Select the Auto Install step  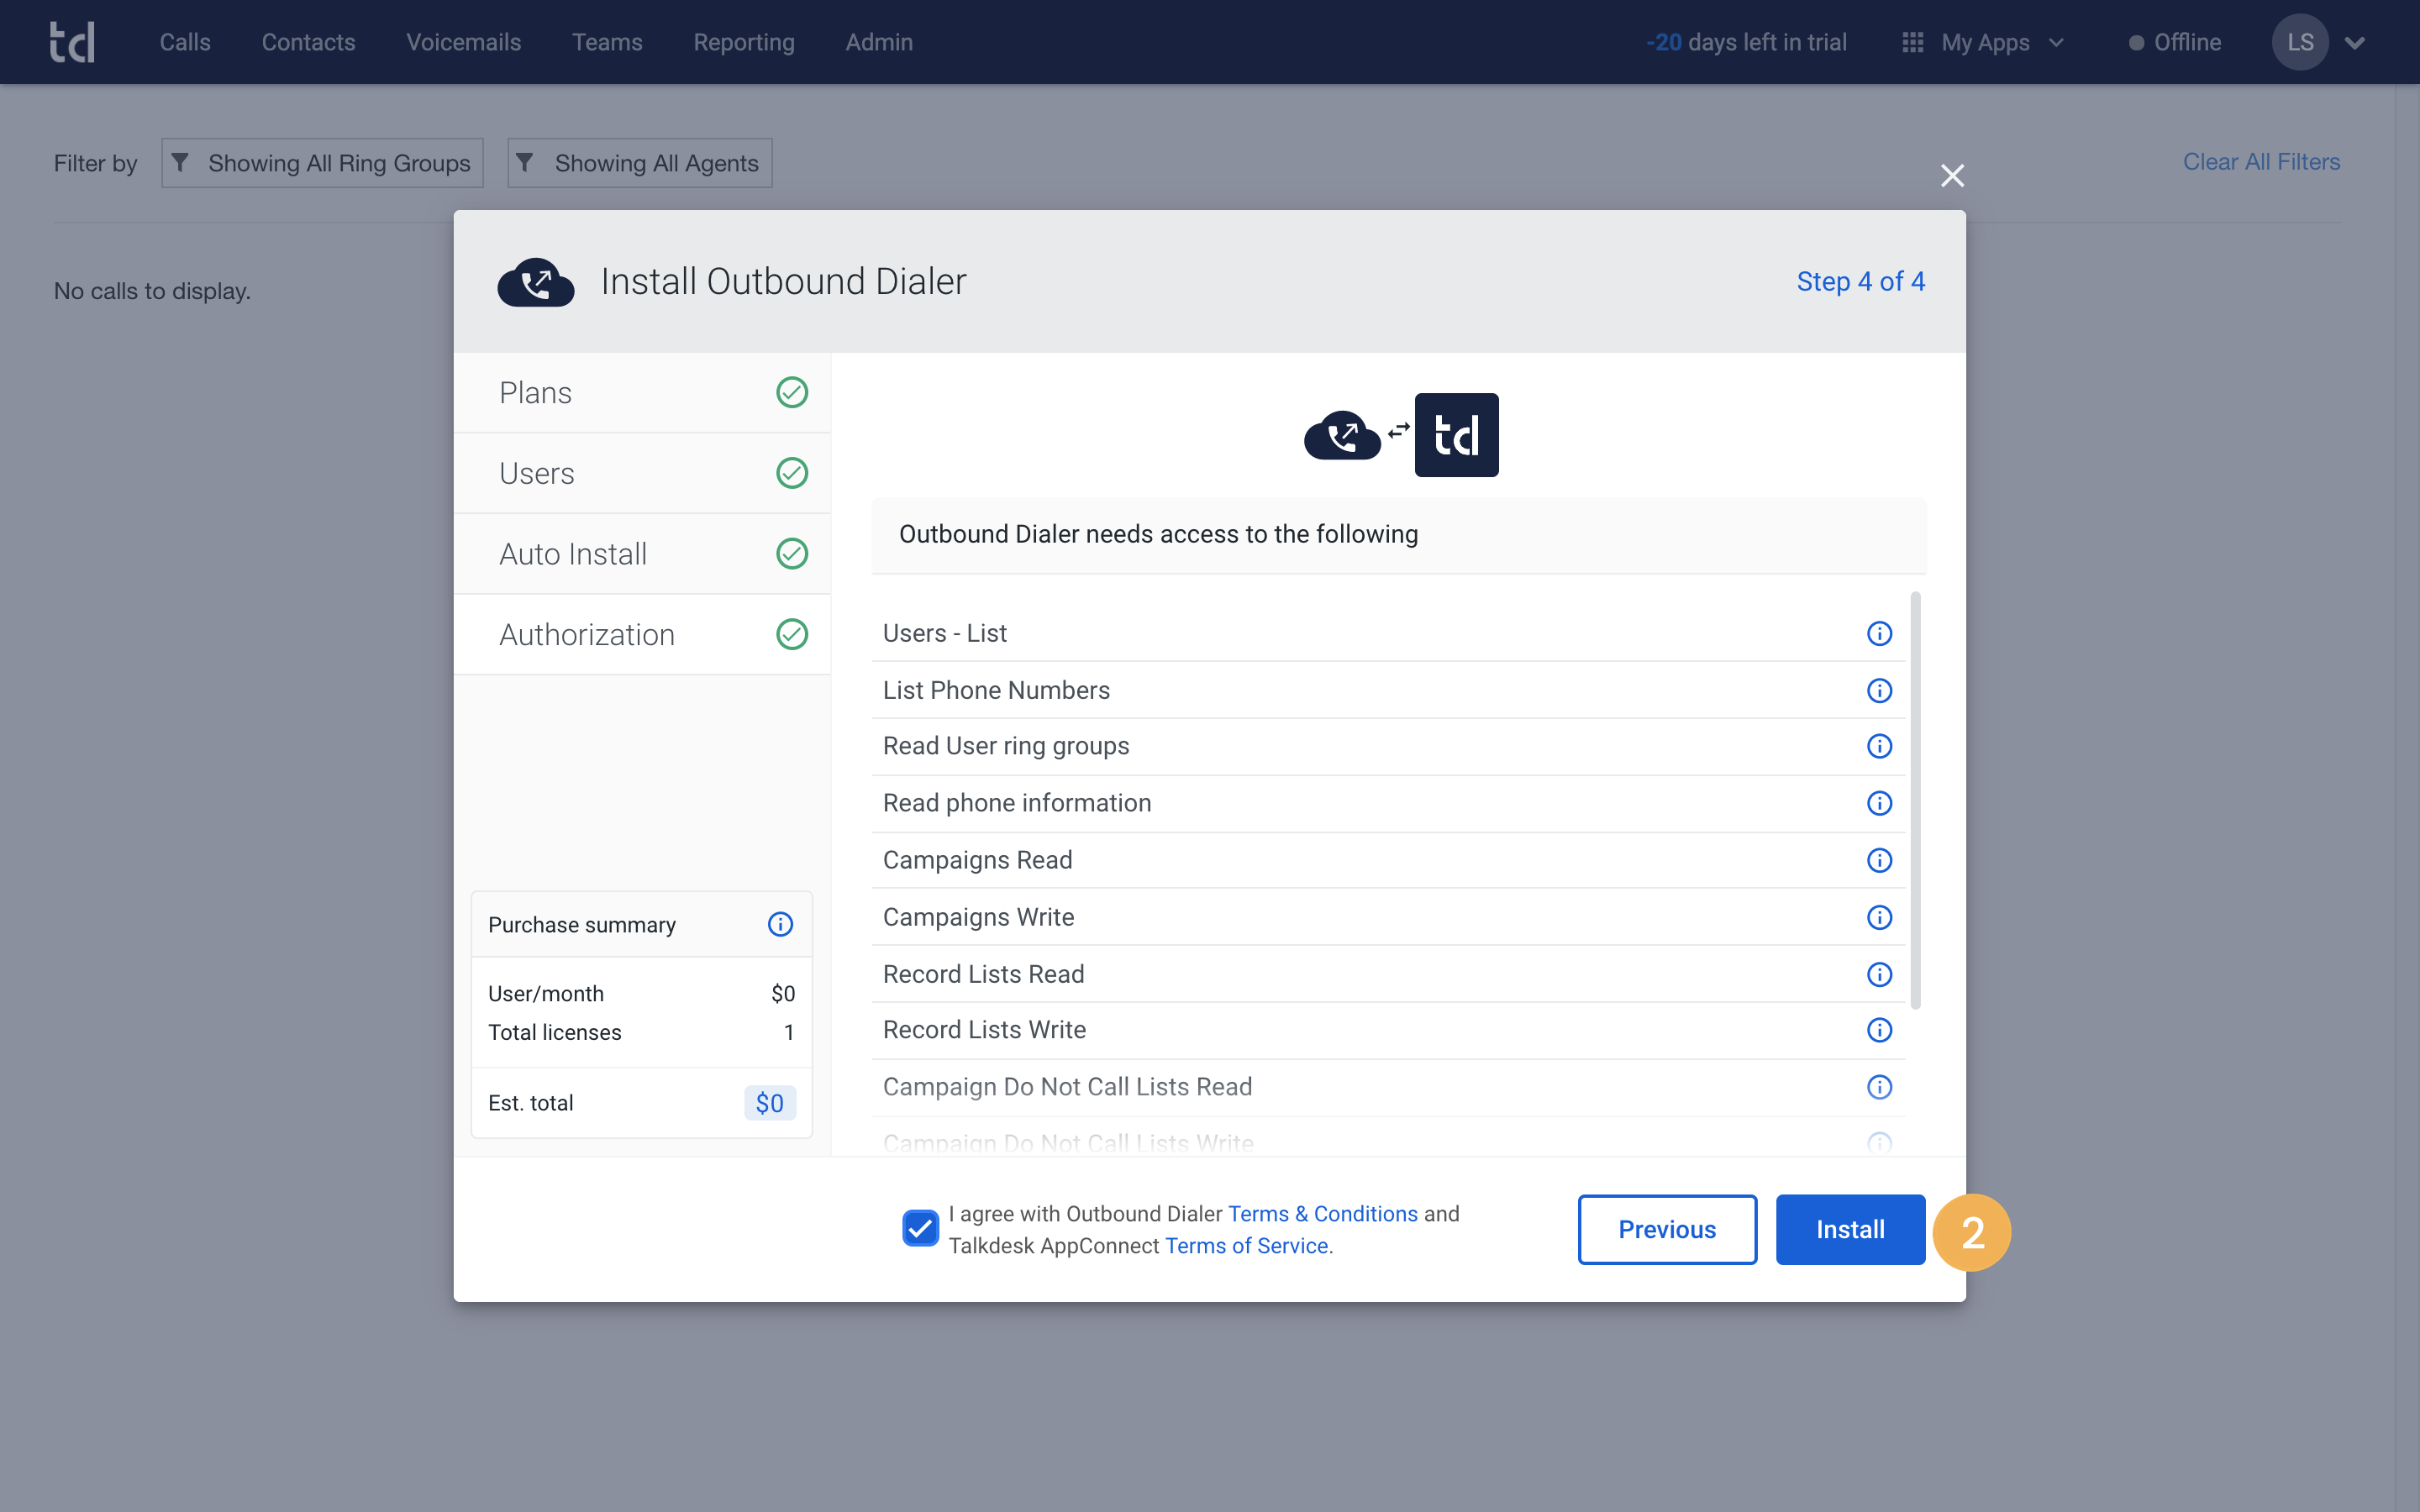point(642,554)
